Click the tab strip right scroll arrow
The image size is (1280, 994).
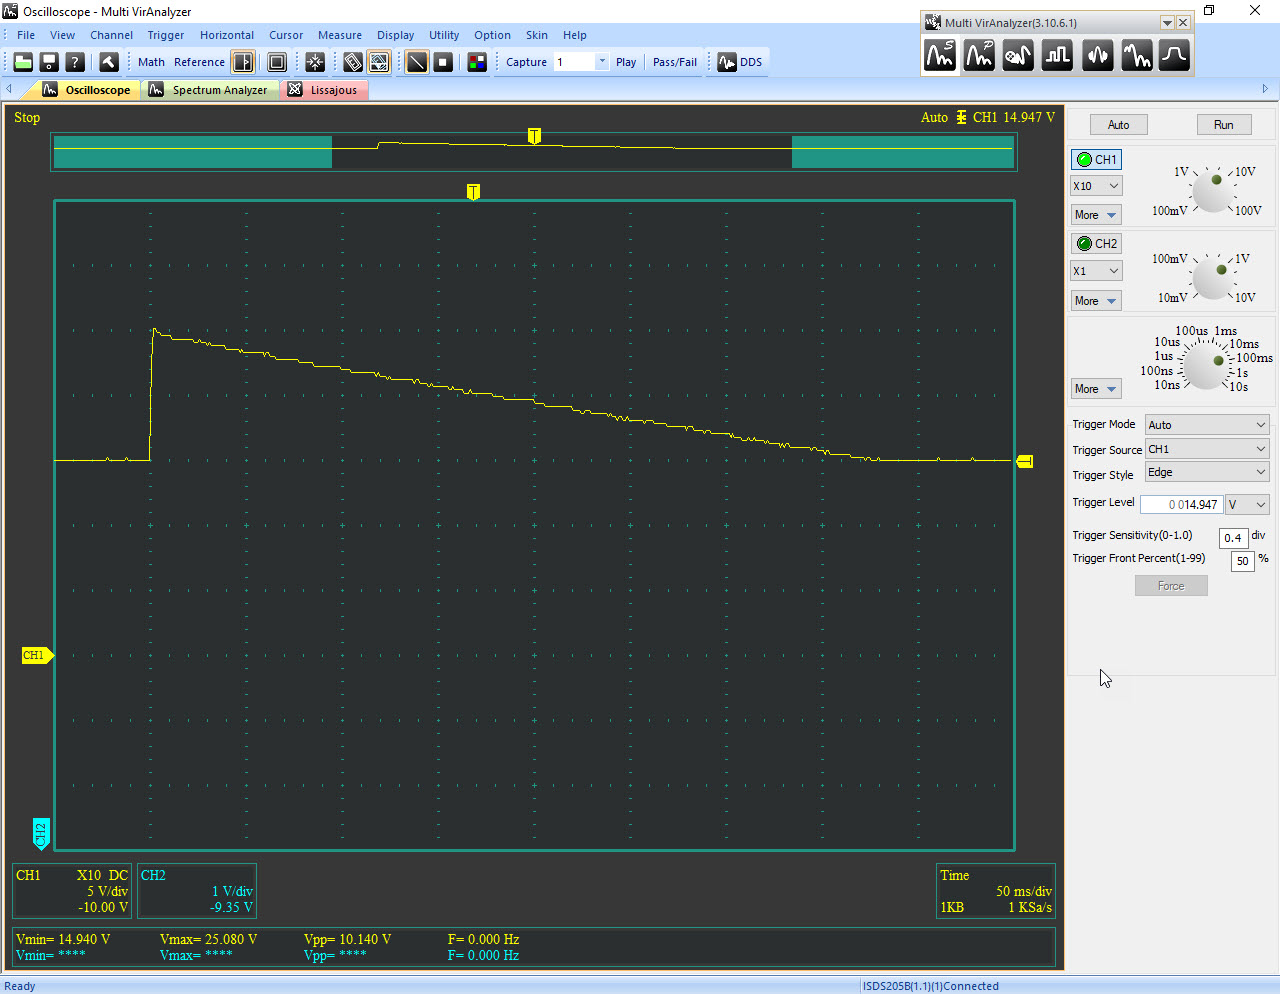pyautogui.click(x=1265, y=89)
